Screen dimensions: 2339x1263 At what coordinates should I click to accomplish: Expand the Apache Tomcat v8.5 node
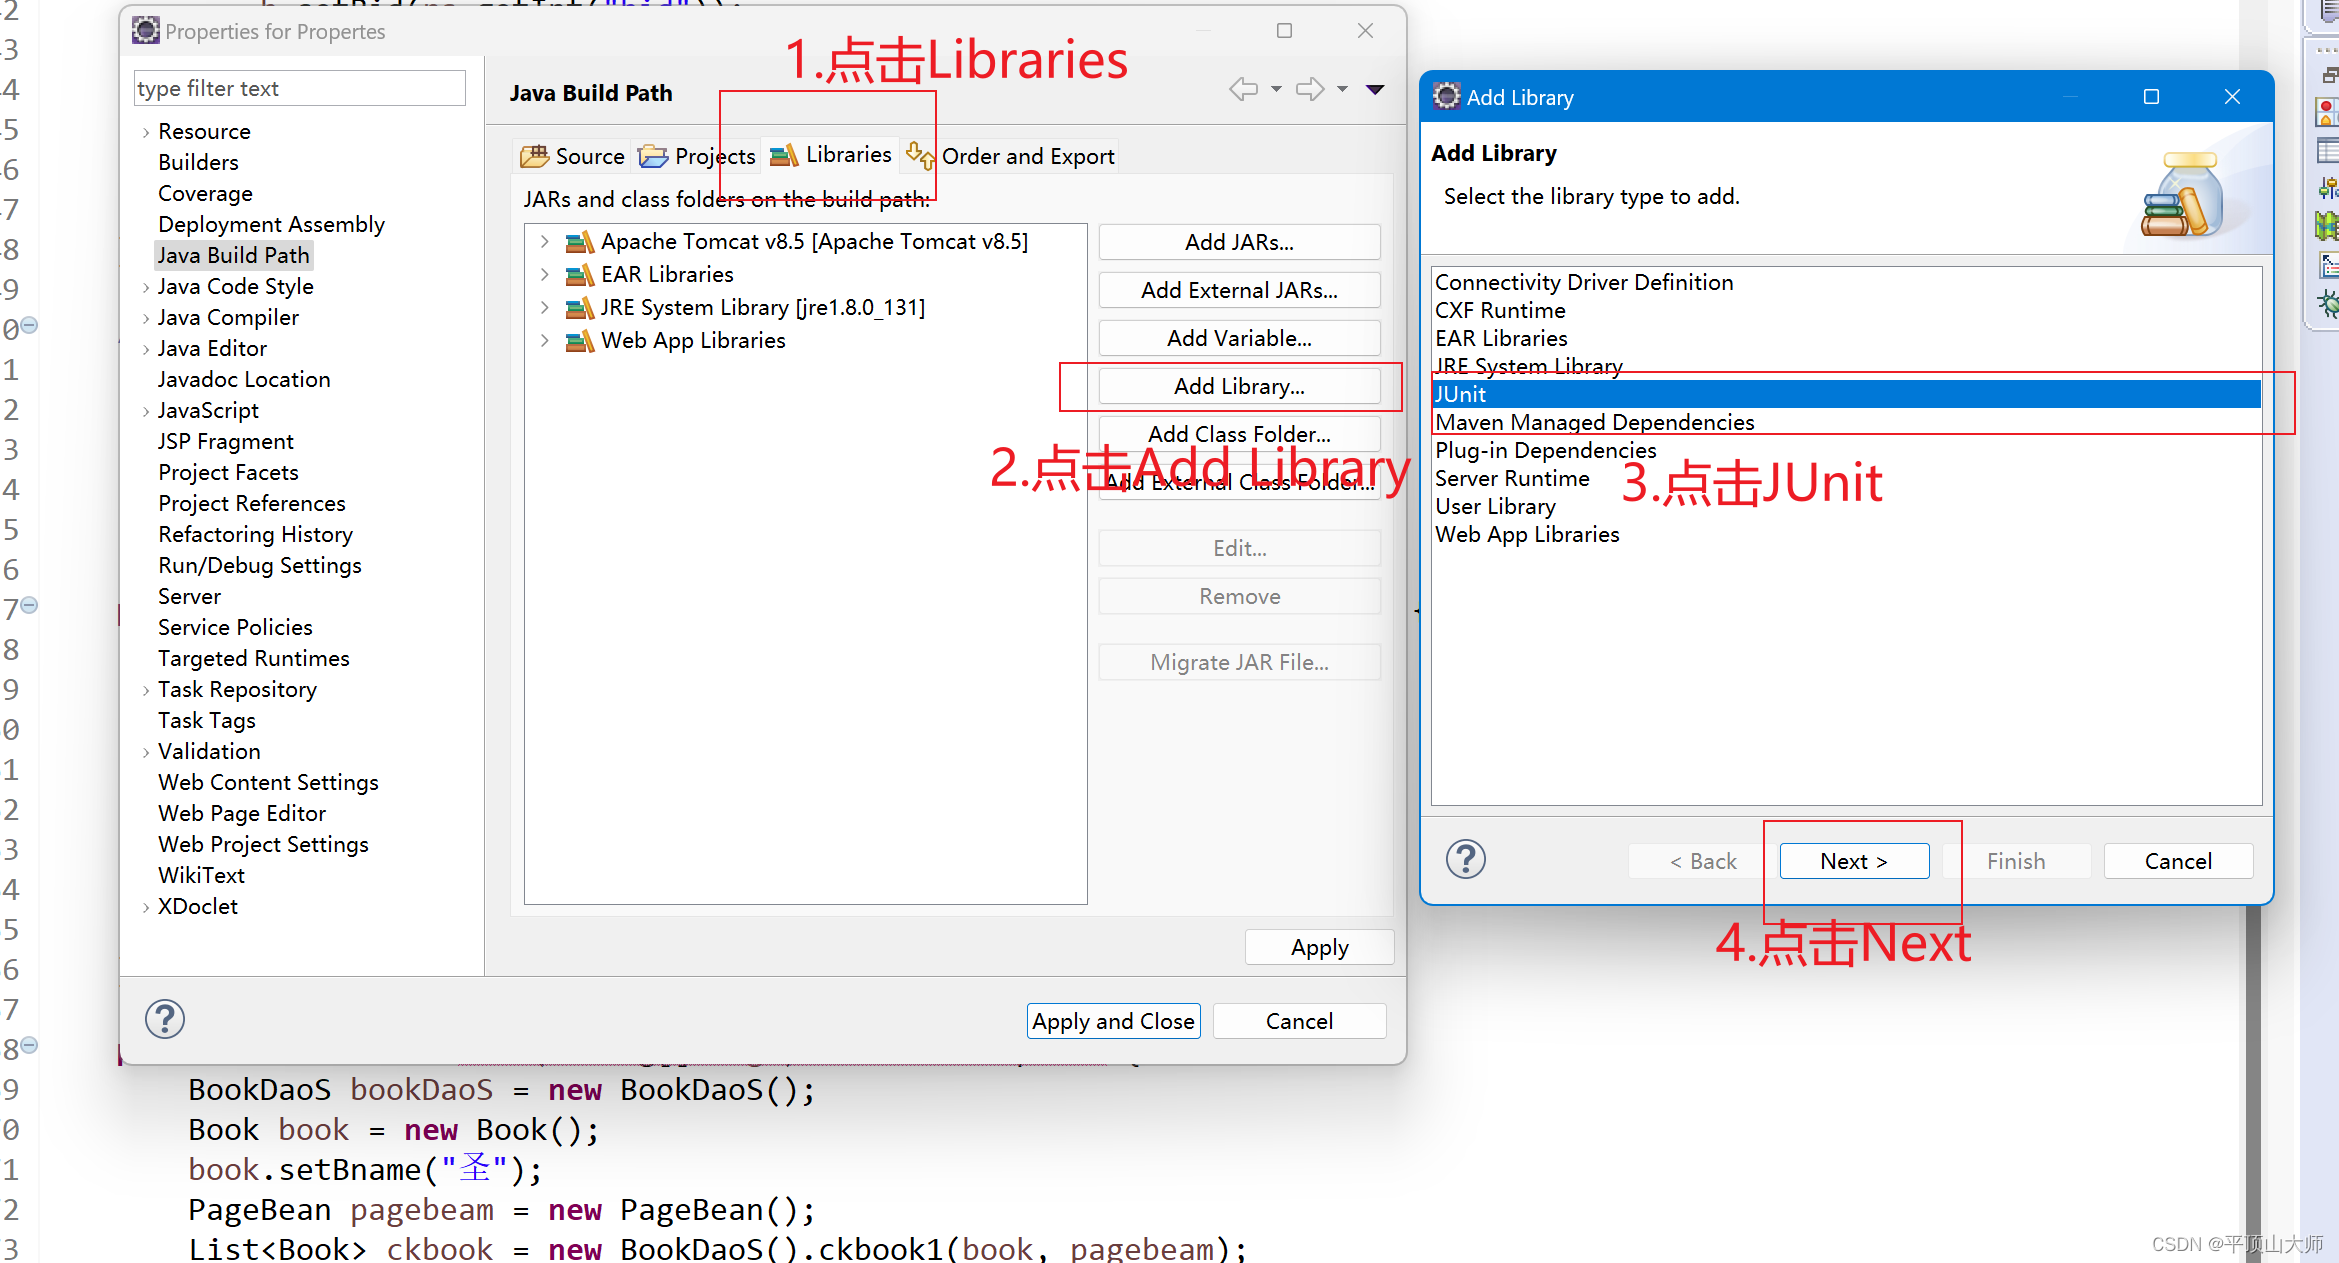point(545,242)
